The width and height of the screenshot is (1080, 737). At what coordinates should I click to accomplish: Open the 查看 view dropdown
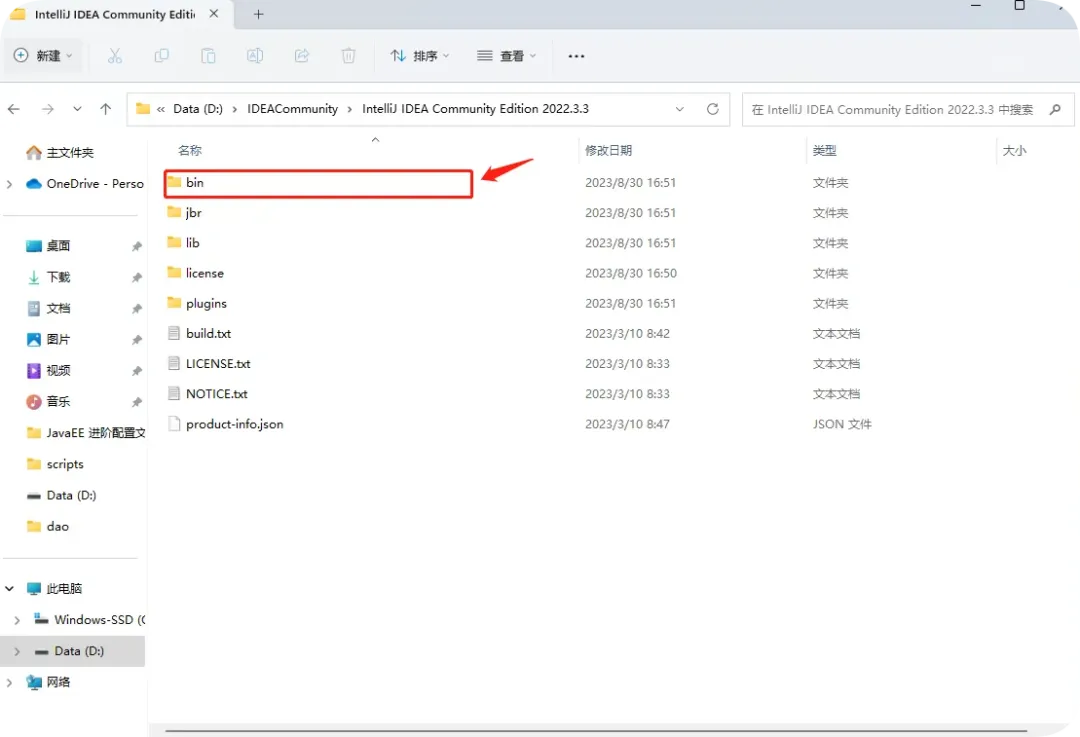[506, 56]
